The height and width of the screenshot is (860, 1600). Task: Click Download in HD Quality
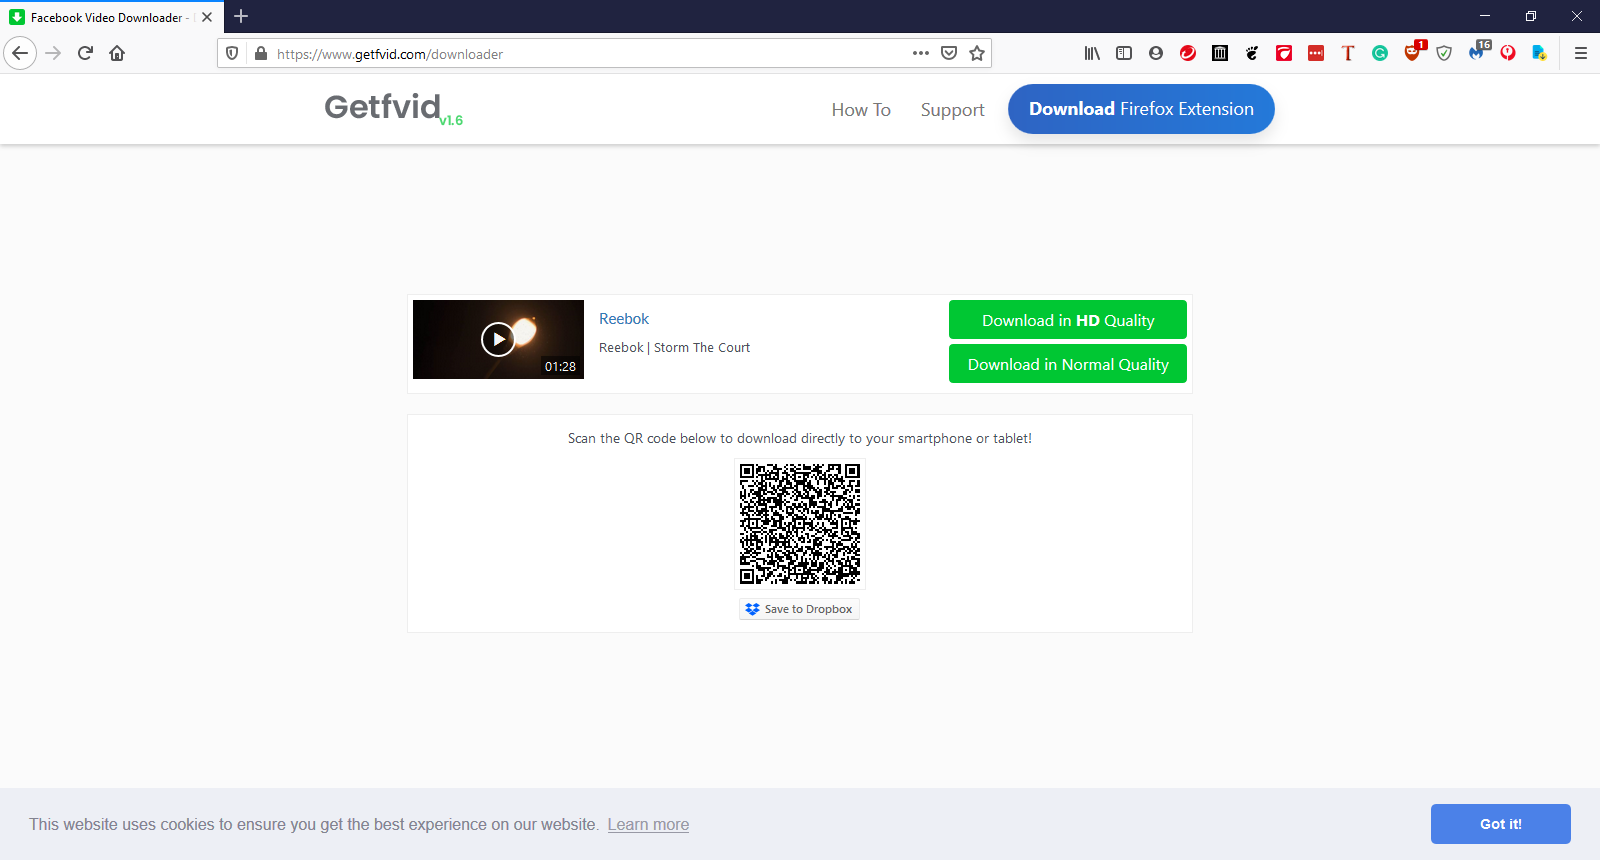tap(1068, 320)
